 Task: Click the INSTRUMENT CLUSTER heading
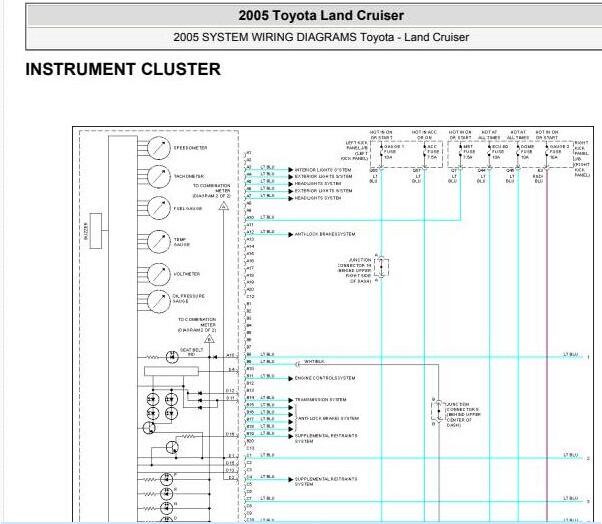[x=123, y=69]
